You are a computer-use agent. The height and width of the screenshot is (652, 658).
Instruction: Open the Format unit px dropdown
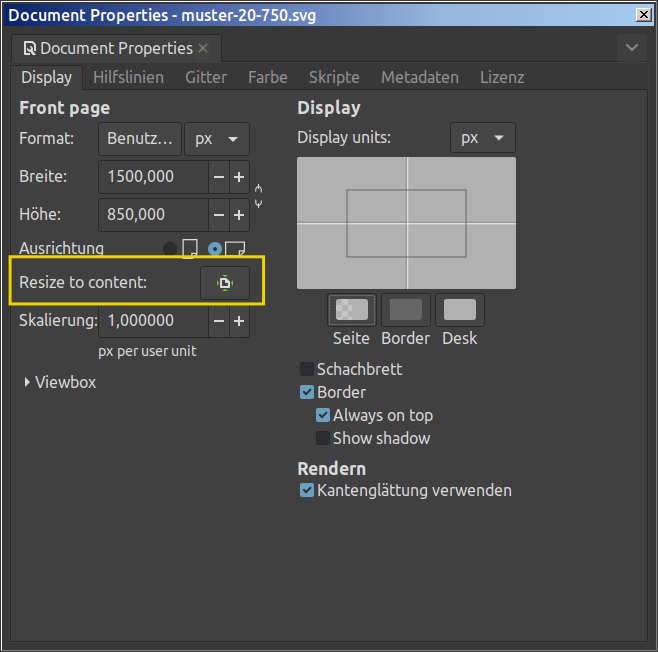click(216, 139)
